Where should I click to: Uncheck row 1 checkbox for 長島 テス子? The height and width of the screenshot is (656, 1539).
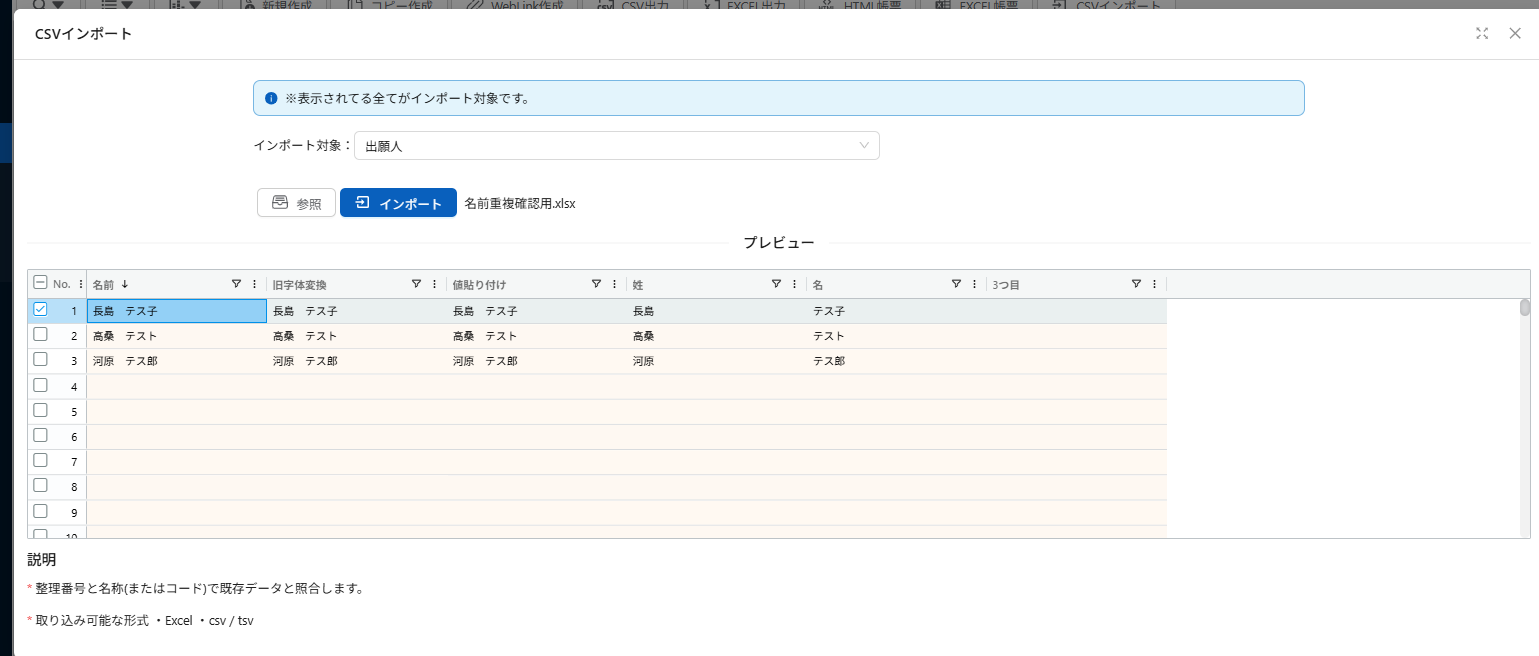coord(40,309)
